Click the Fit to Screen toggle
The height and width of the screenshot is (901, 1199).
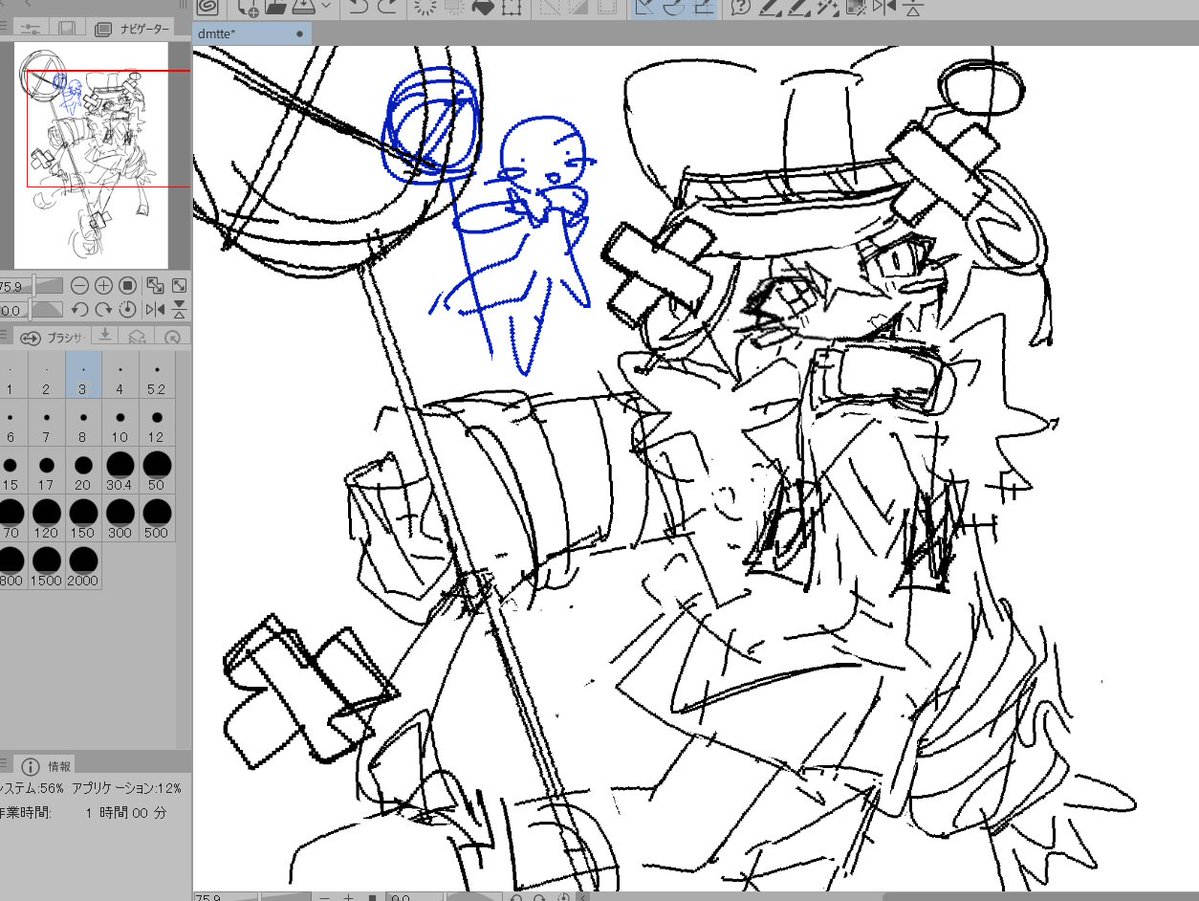pos(155,286)
